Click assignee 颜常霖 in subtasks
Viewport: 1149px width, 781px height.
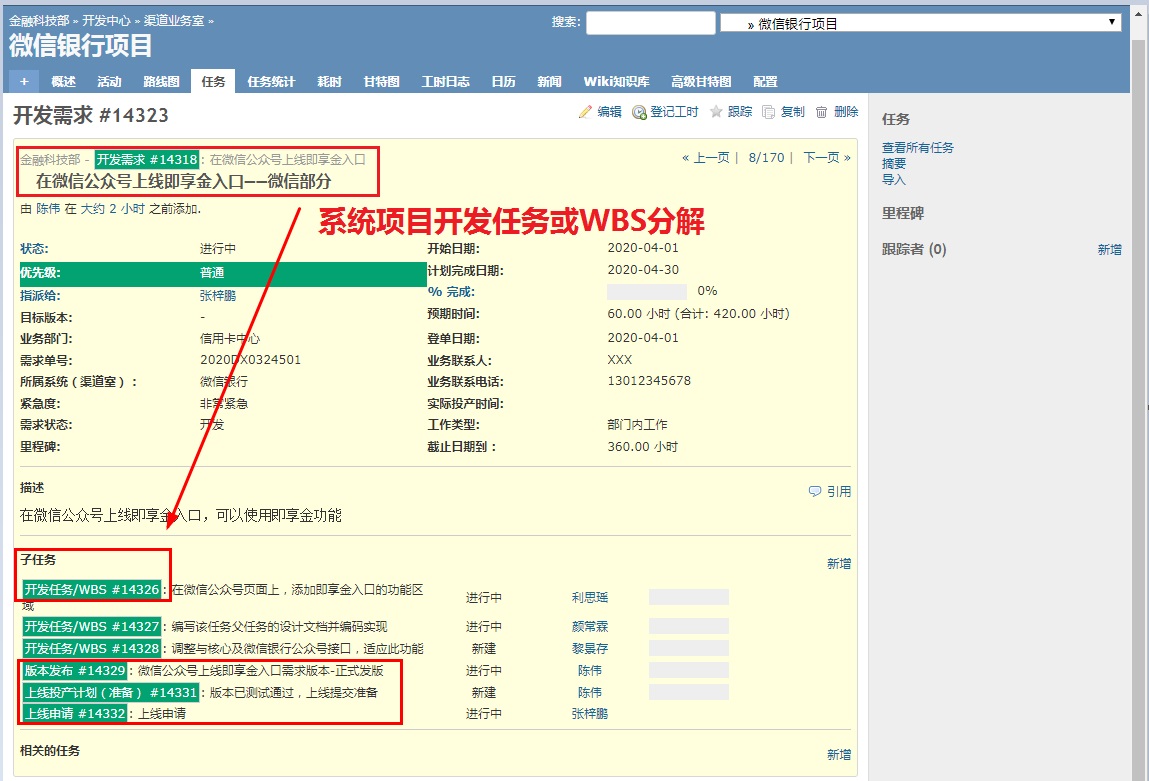coord(590,626)
